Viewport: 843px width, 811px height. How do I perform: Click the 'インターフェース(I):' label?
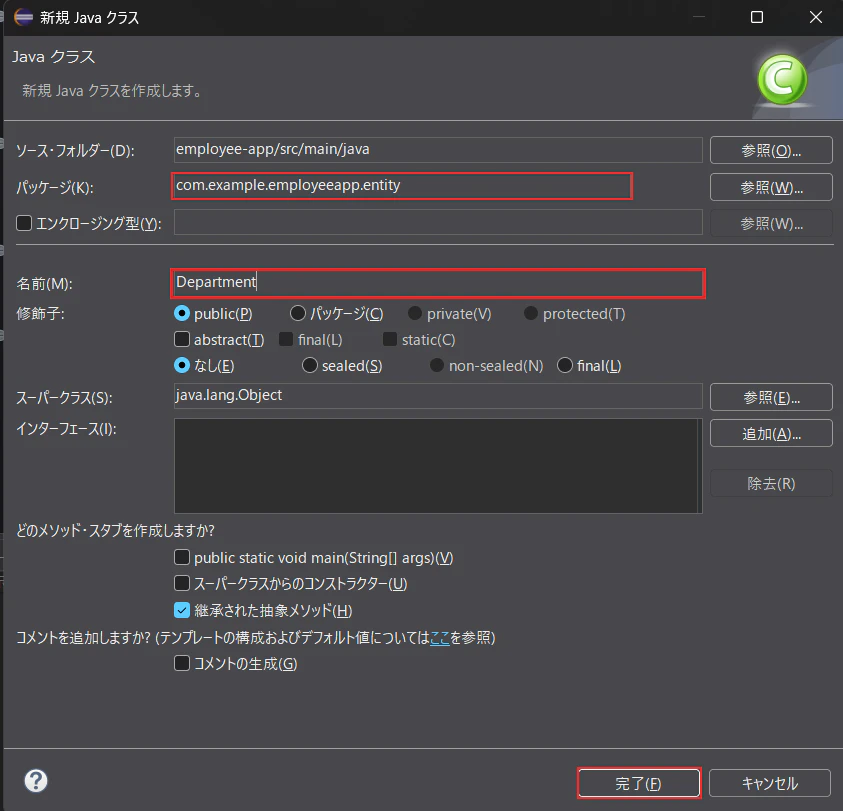pyautogui.click(x=67, y=429)
